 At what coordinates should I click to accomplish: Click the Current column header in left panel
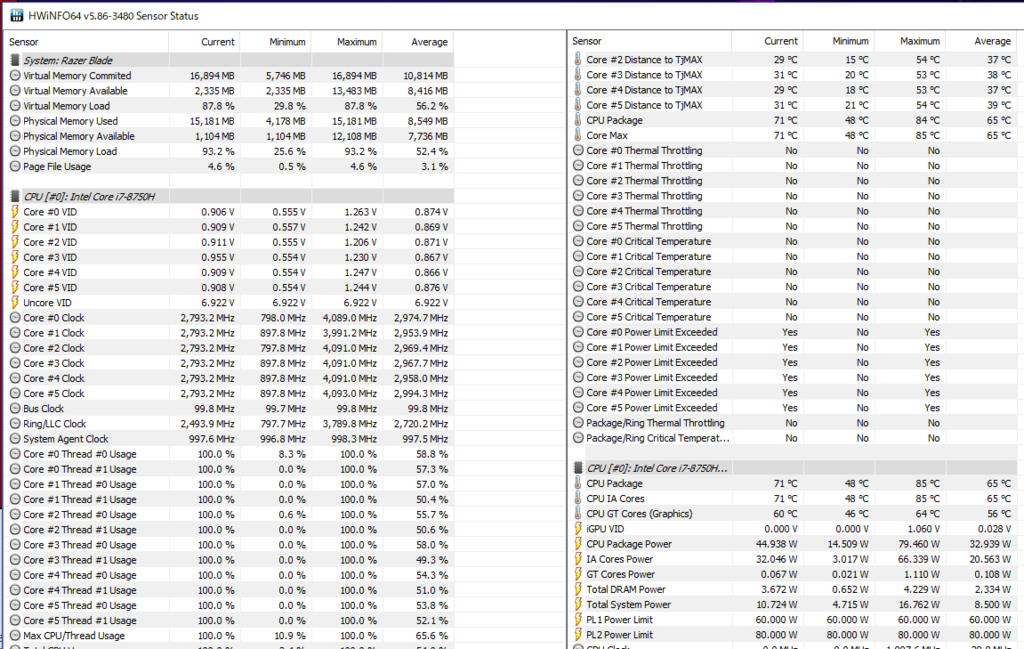coord(204,42)
